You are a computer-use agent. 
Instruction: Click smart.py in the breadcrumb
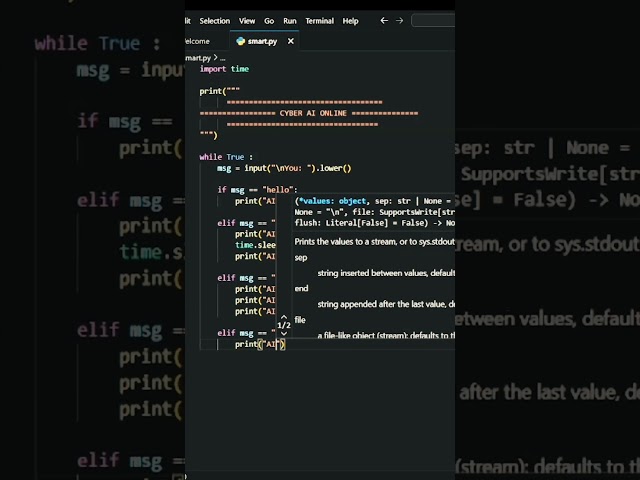[x=198, y=58]
